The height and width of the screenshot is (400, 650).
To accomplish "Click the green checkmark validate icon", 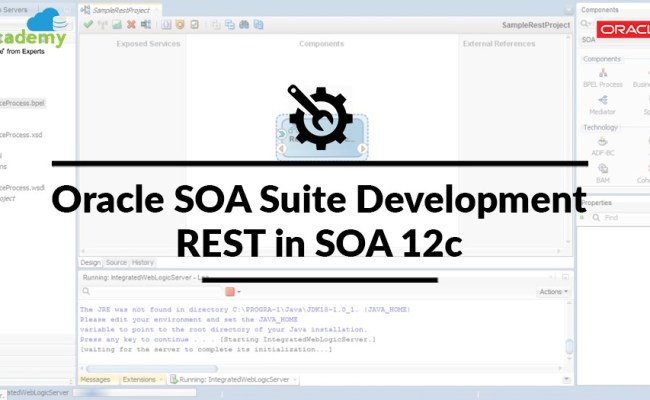I will point(88,24).
